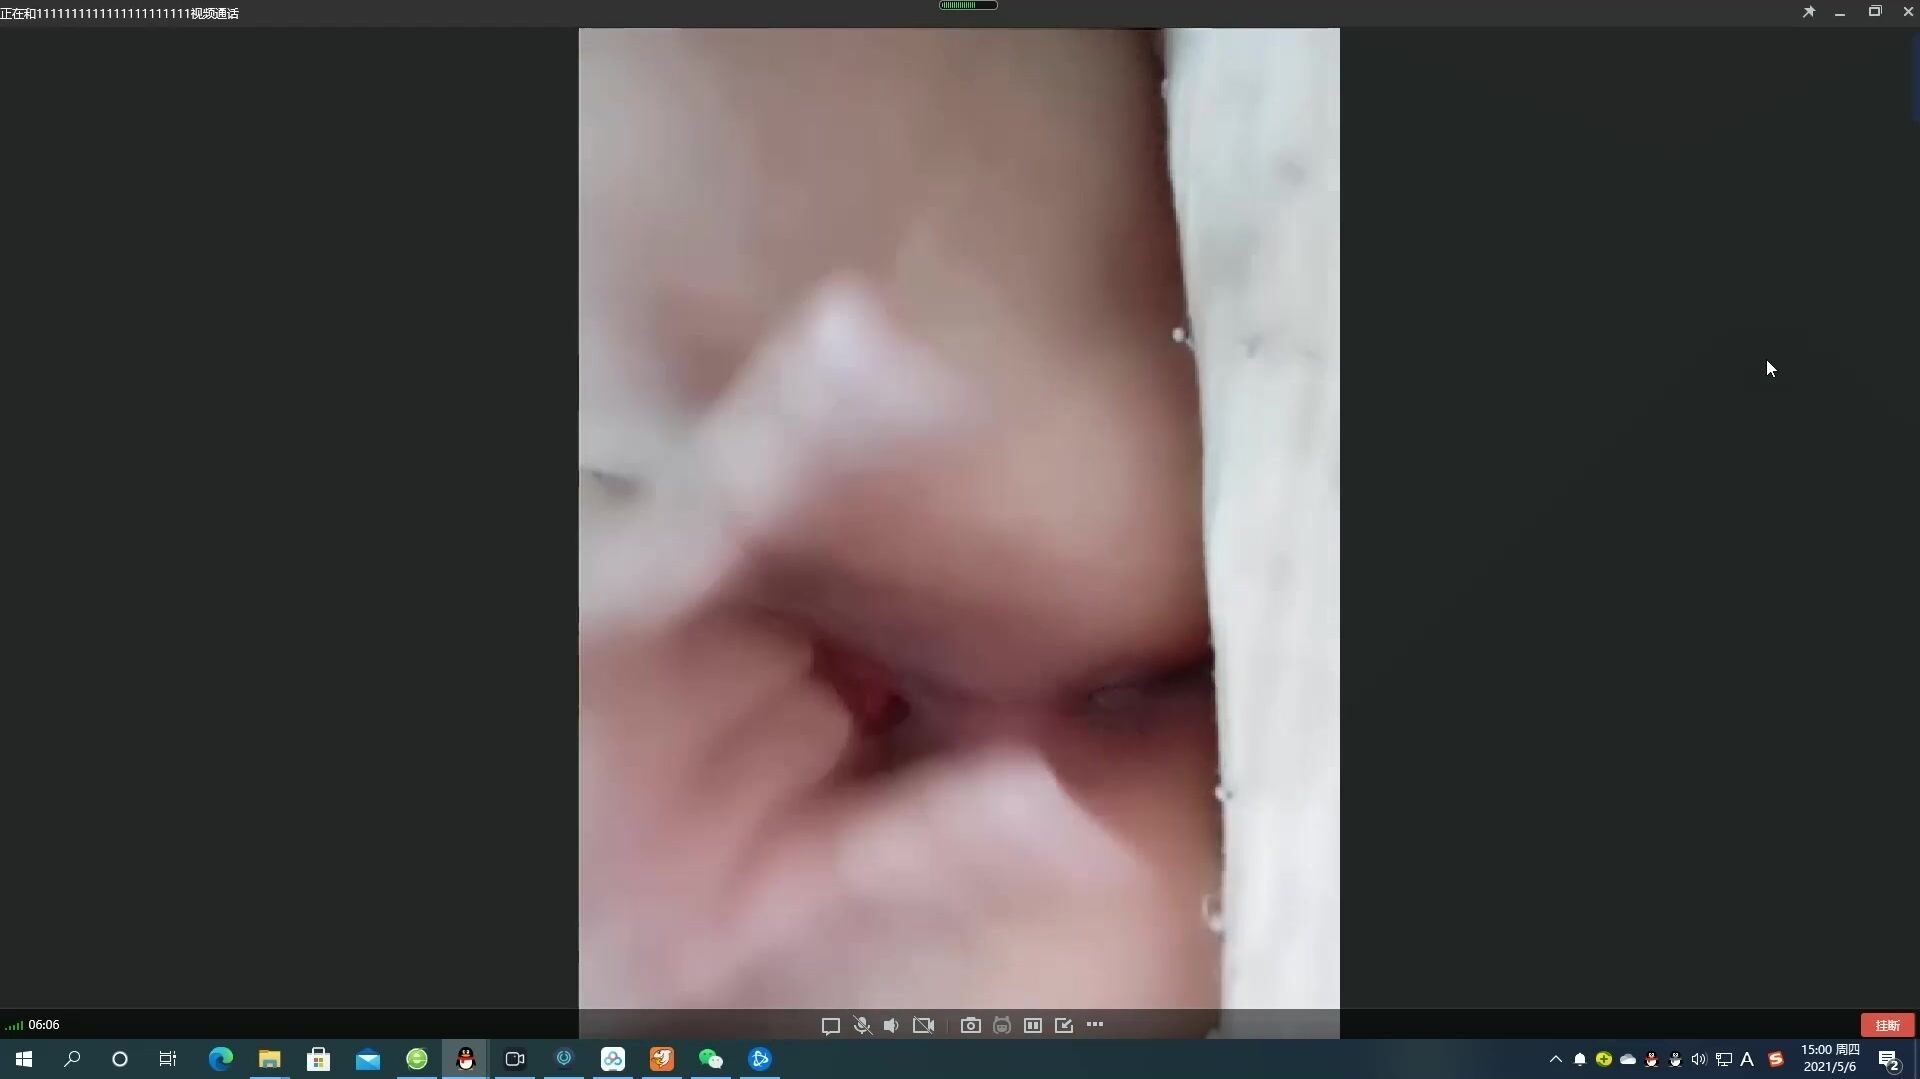
Task: Expand the more options ellipsis menu
Action: pos(1095,1025)
